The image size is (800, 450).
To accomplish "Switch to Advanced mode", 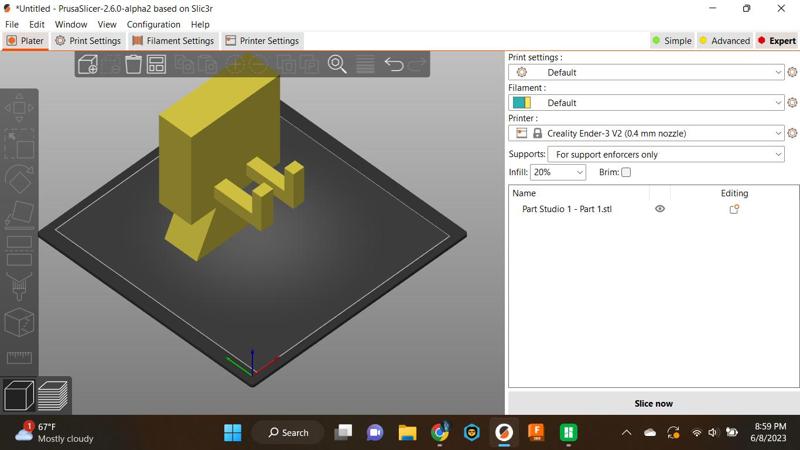I will 724,40.
